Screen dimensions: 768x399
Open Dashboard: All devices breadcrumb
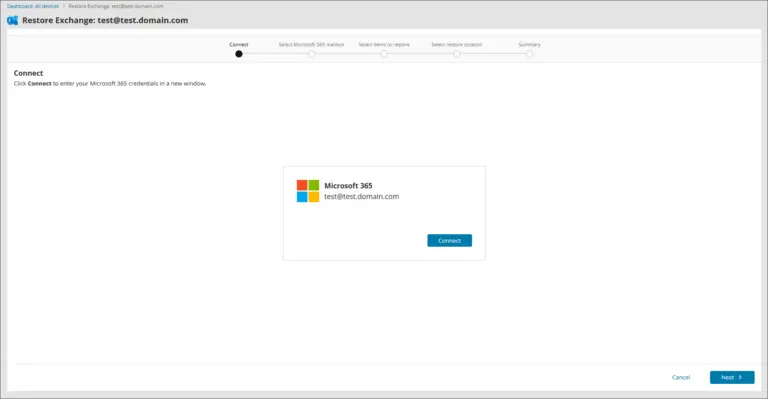(33, 6)
